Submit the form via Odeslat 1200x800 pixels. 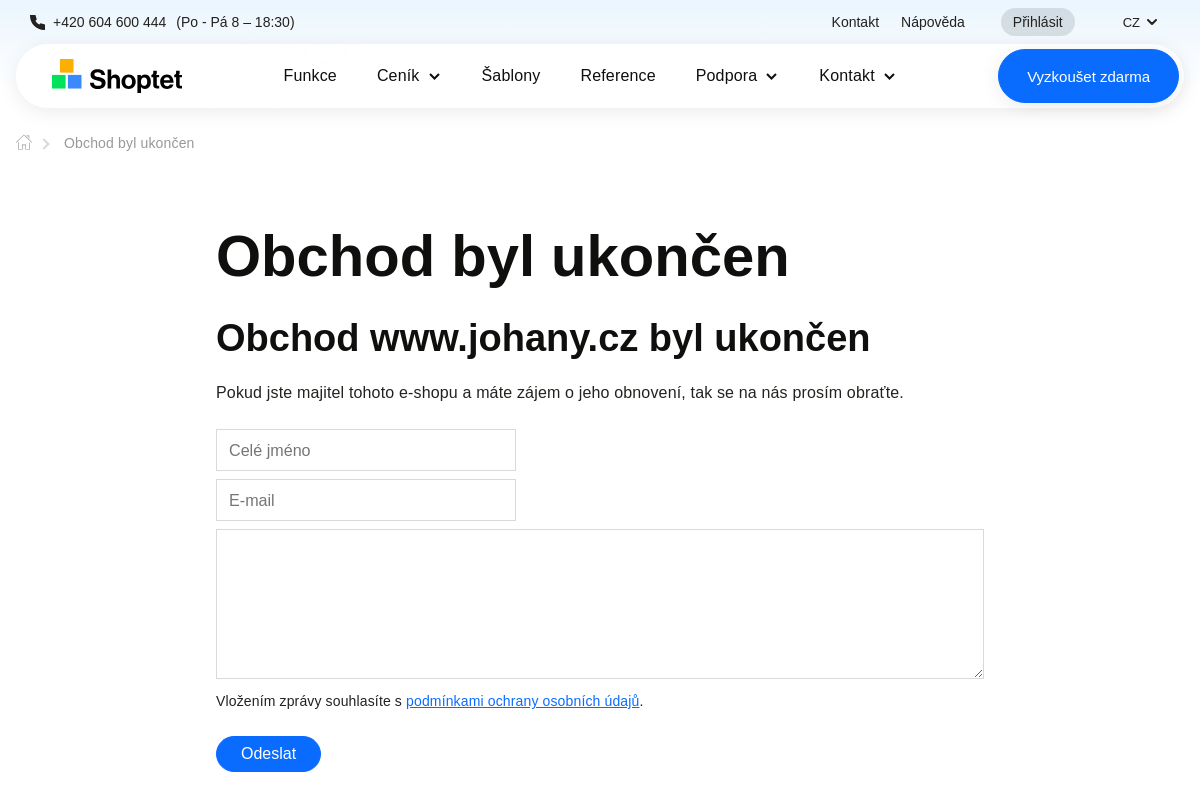[268, 753]
